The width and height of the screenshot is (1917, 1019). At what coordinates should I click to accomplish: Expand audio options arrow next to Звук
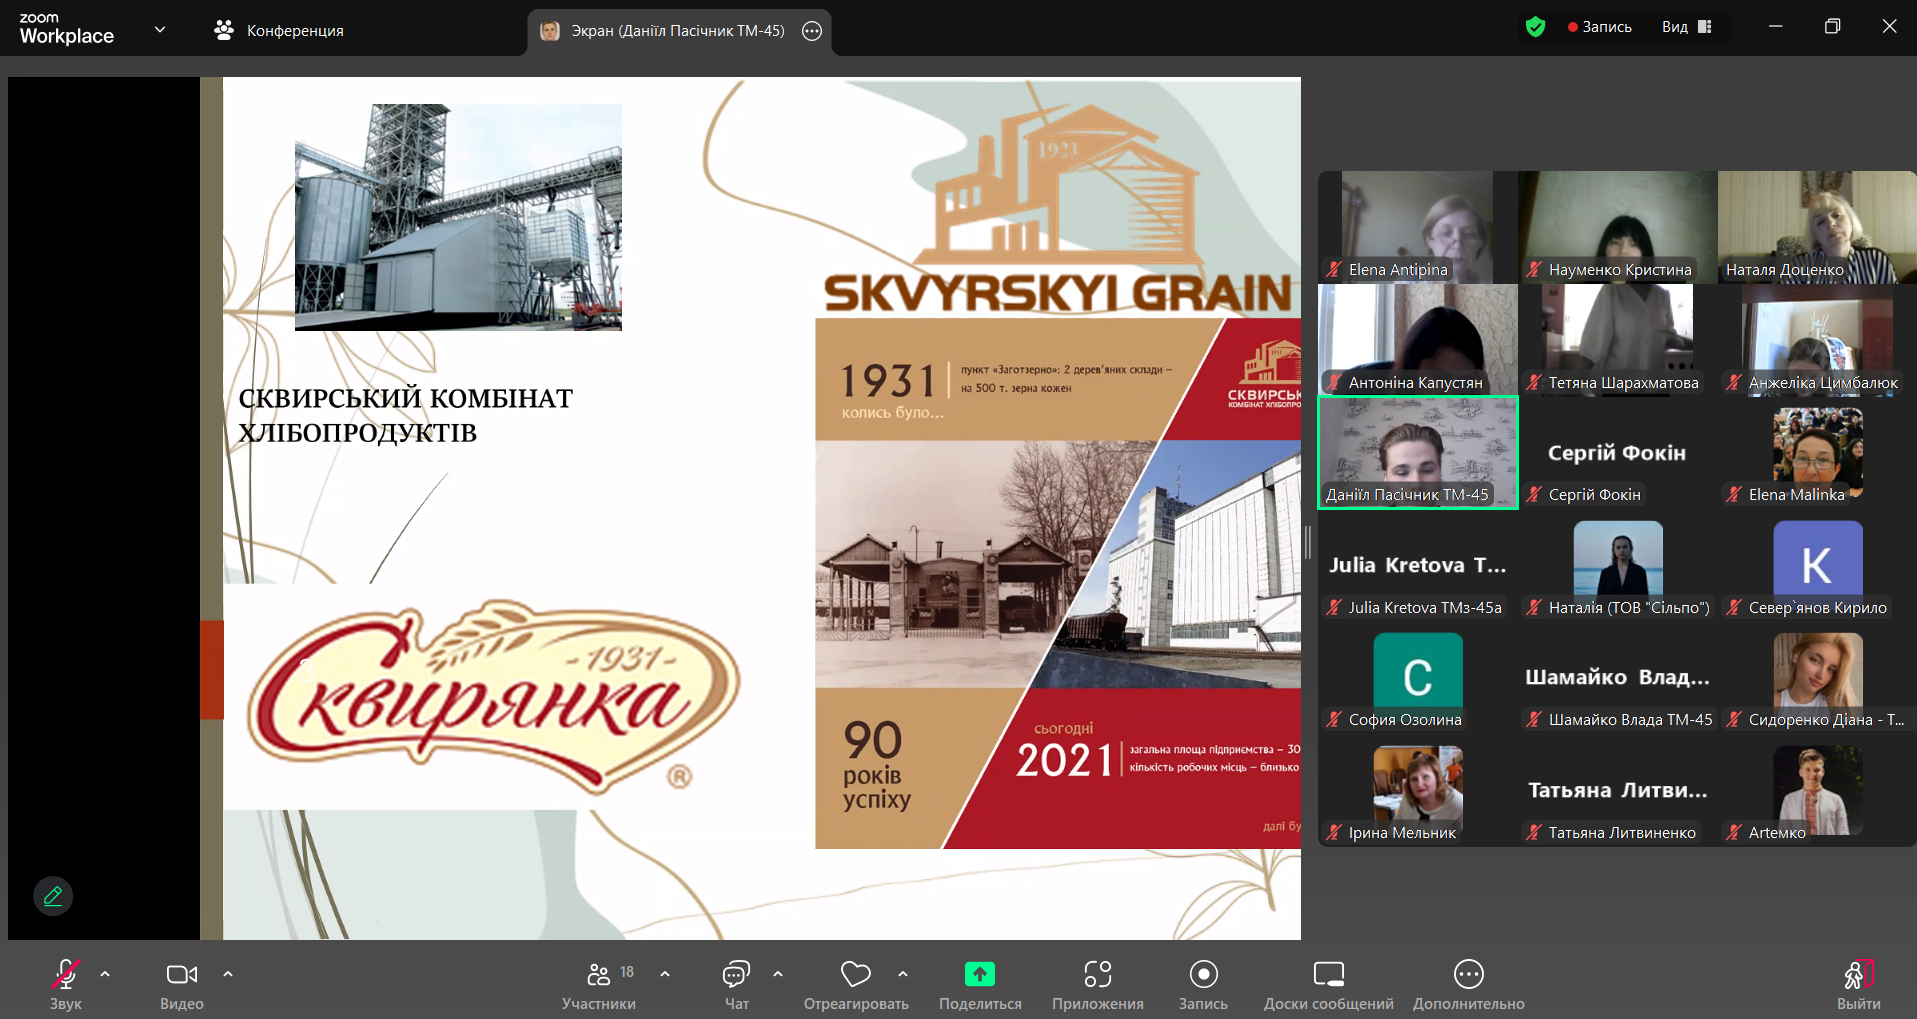click(105, 974)
